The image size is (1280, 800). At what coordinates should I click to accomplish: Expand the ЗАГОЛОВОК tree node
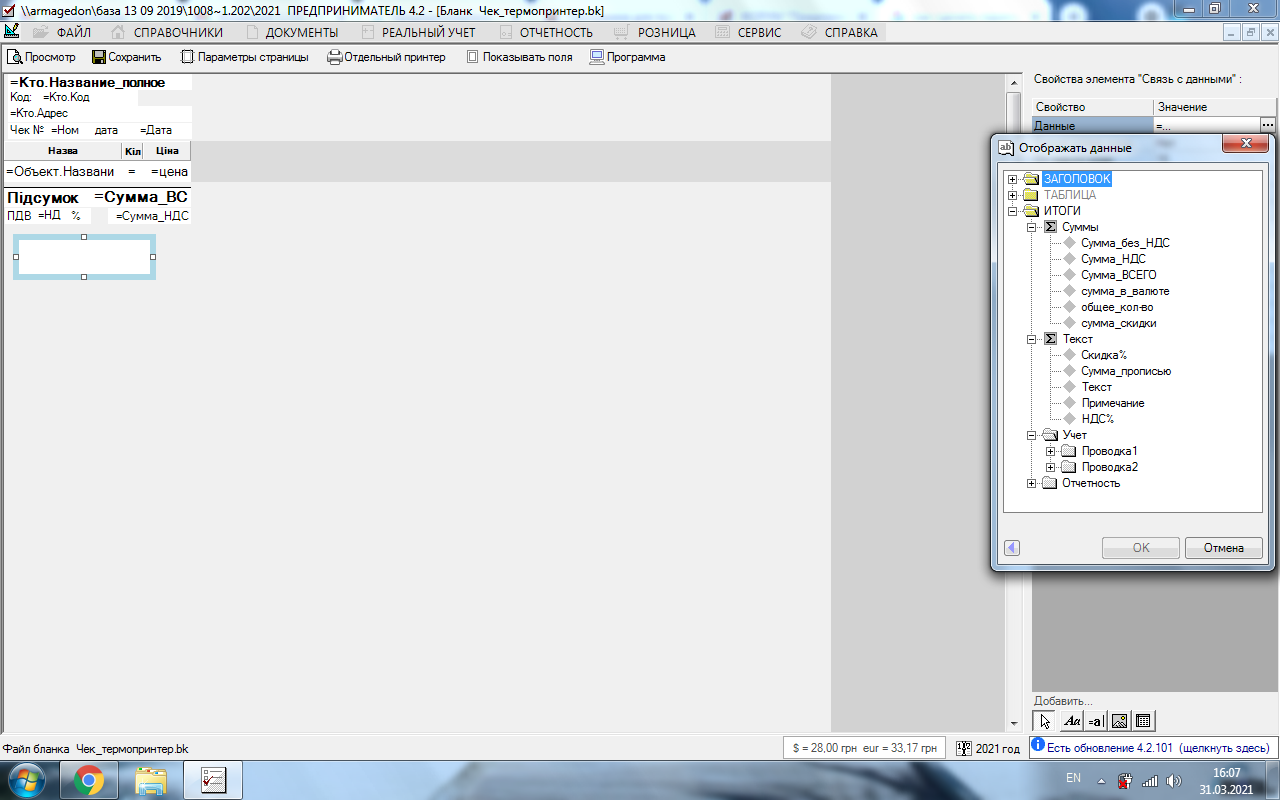[1013, 180]
